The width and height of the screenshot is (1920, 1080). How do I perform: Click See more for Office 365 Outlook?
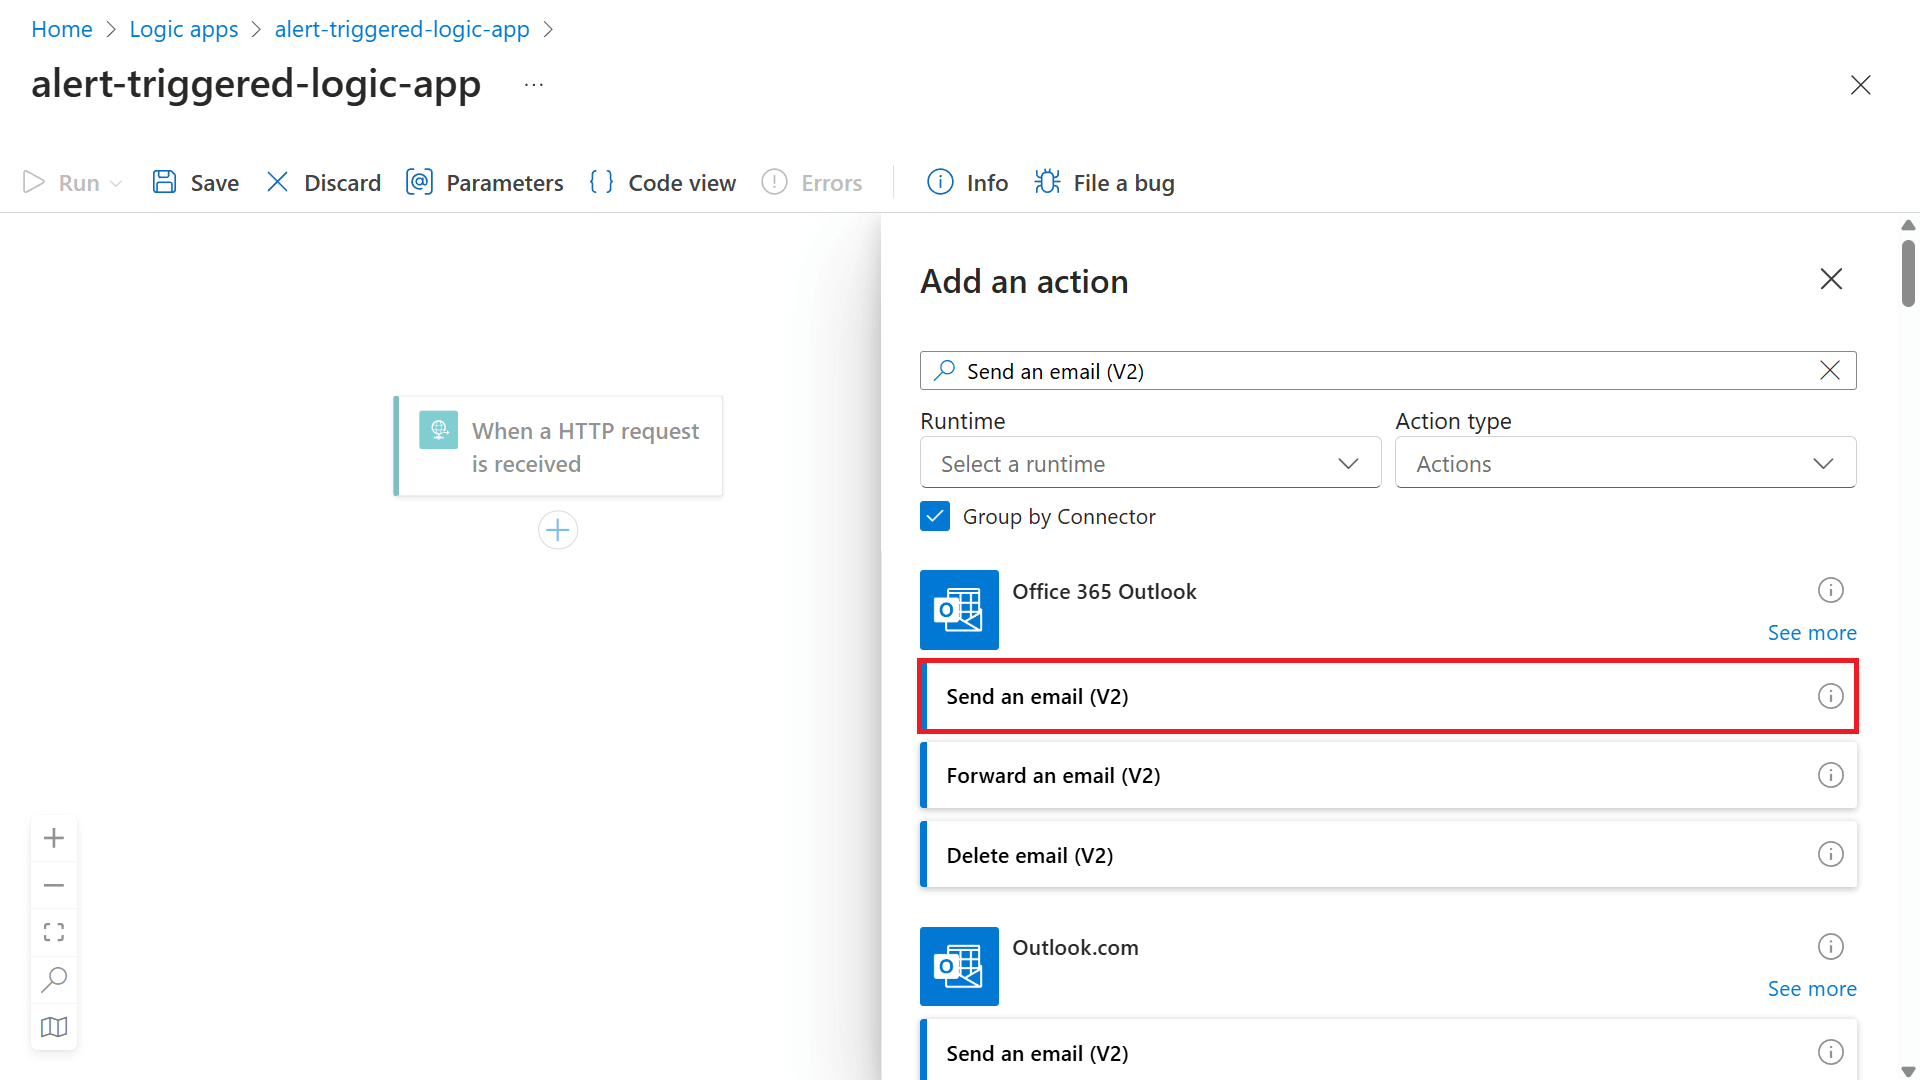click(1811, 633)
